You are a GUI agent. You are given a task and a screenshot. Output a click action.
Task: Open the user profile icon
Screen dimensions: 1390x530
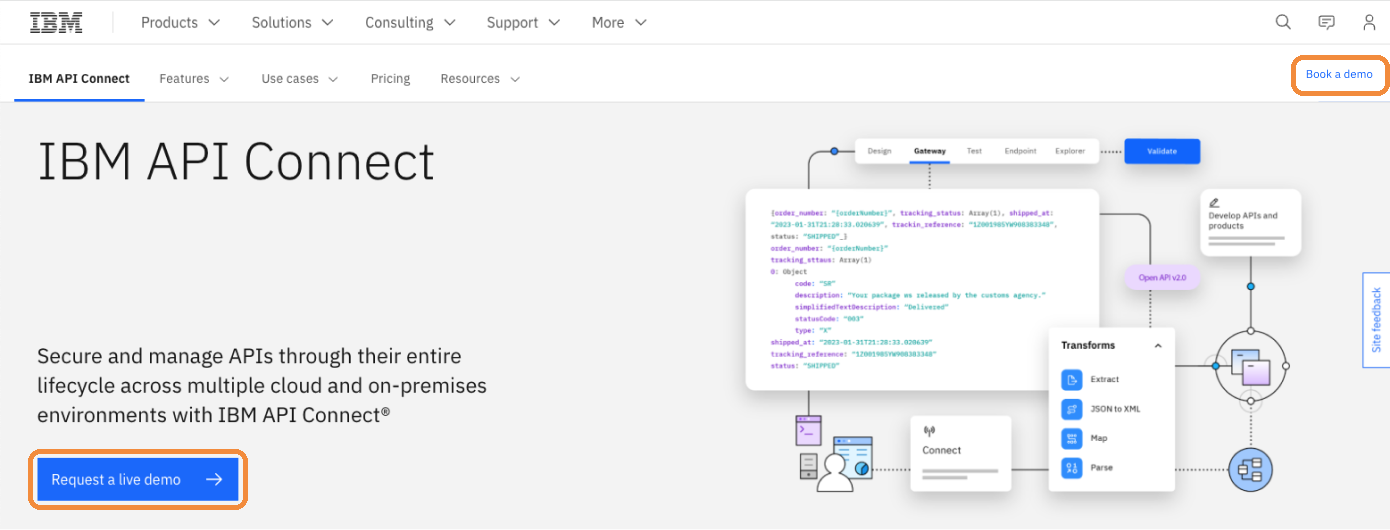(1369, 22)
